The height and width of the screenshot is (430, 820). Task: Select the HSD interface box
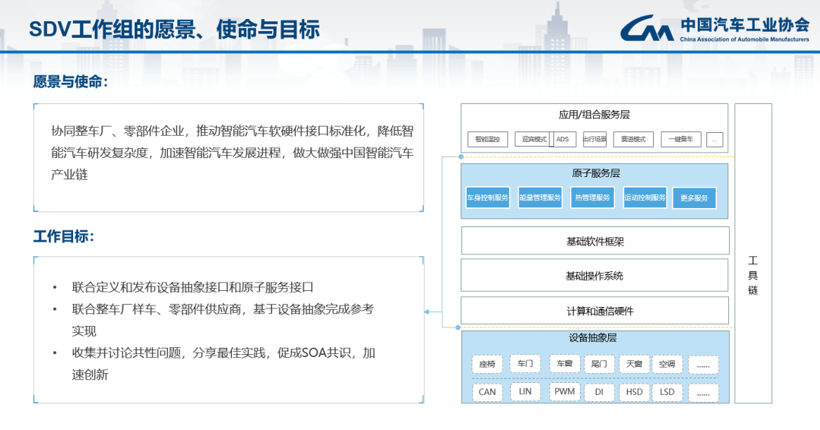coord(634,392)
